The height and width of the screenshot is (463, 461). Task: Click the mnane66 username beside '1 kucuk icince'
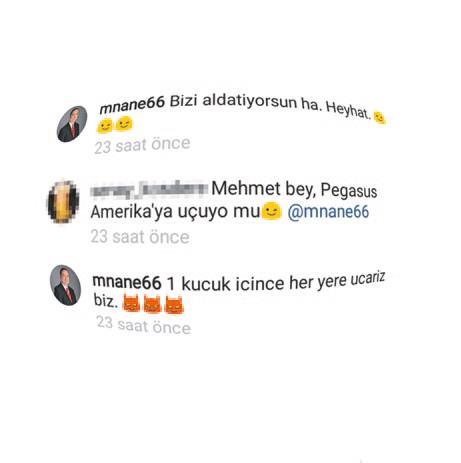[127, 282]
